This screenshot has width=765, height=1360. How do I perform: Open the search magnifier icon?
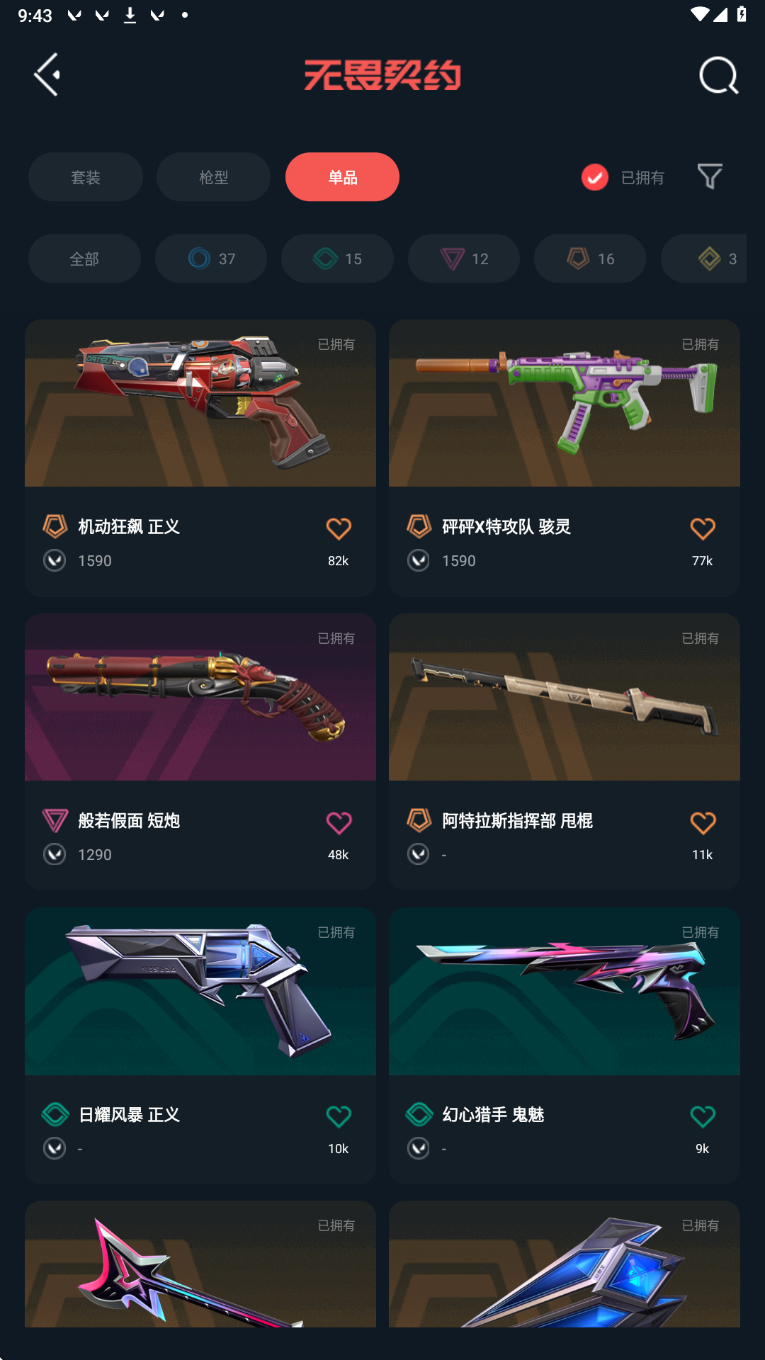718,75
